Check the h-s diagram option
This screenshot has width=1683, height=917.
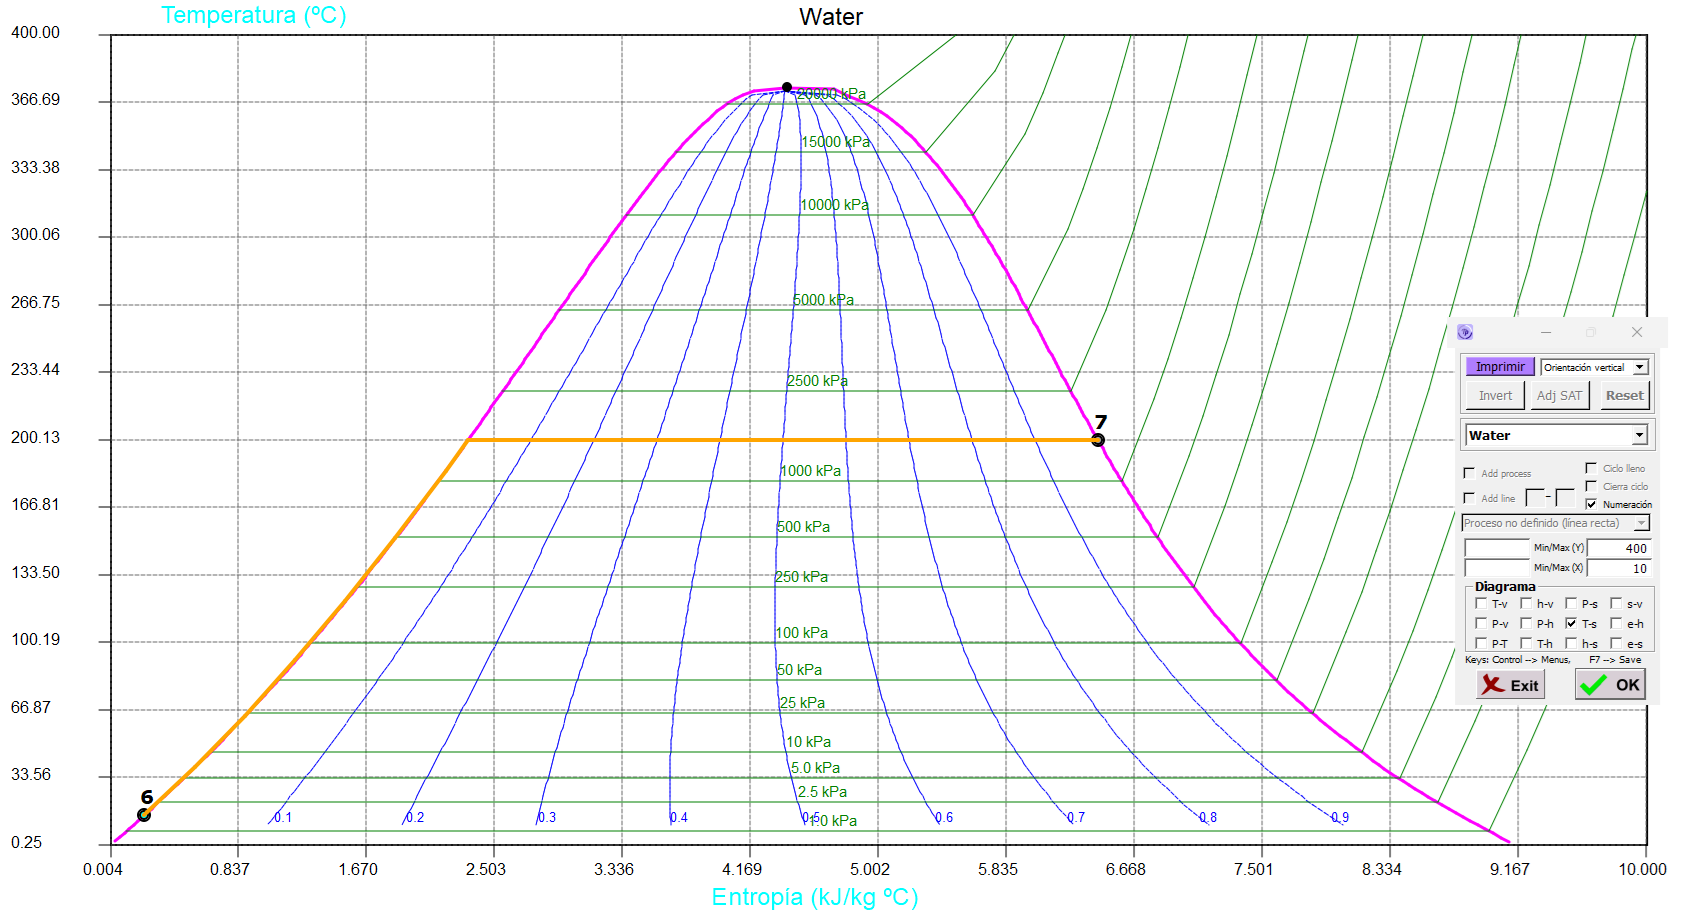tap(1571, 643)
